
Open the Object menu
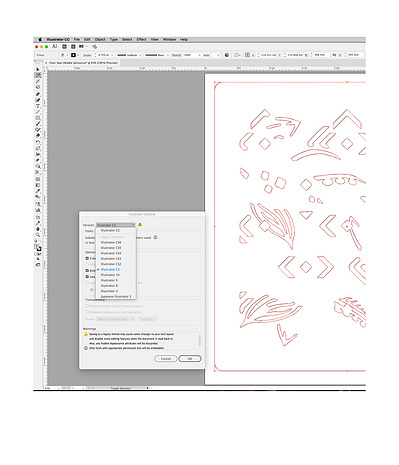click(100, 39)
